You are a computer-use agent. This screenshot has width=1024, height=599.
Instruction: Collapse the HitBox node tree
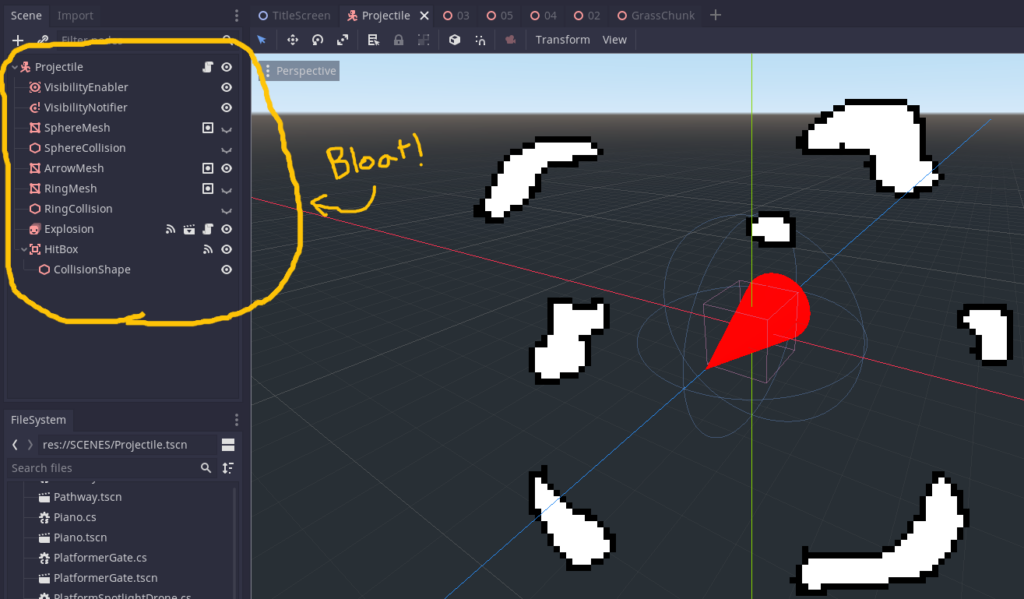tap(23, 249)
